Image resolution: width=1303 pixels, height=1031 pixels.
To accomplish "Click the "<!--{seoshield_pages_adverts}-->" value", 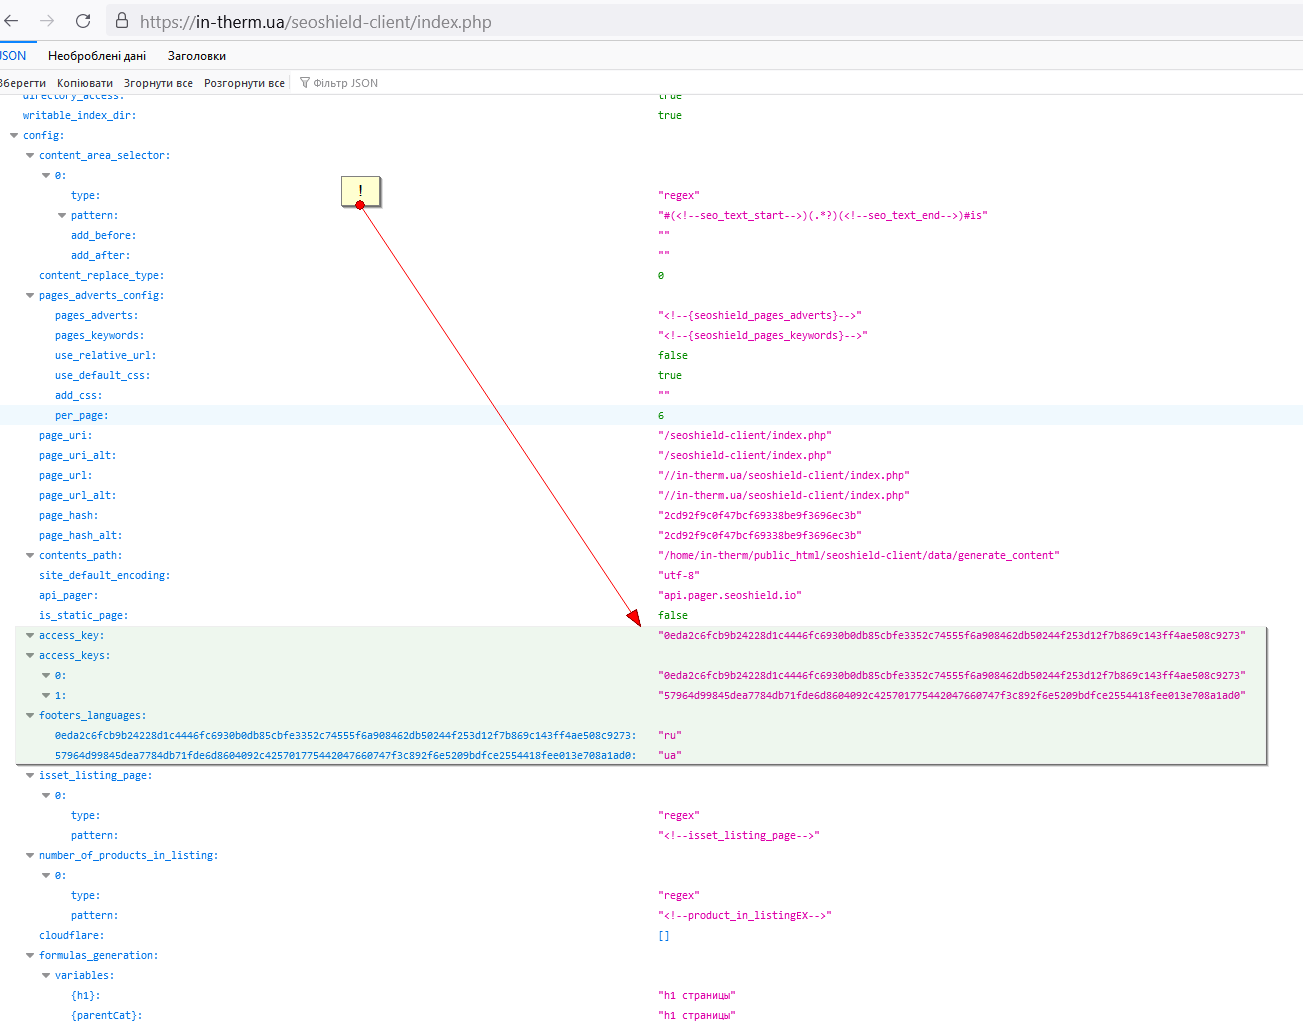I will pyautogui.click(x=760, y=316).
